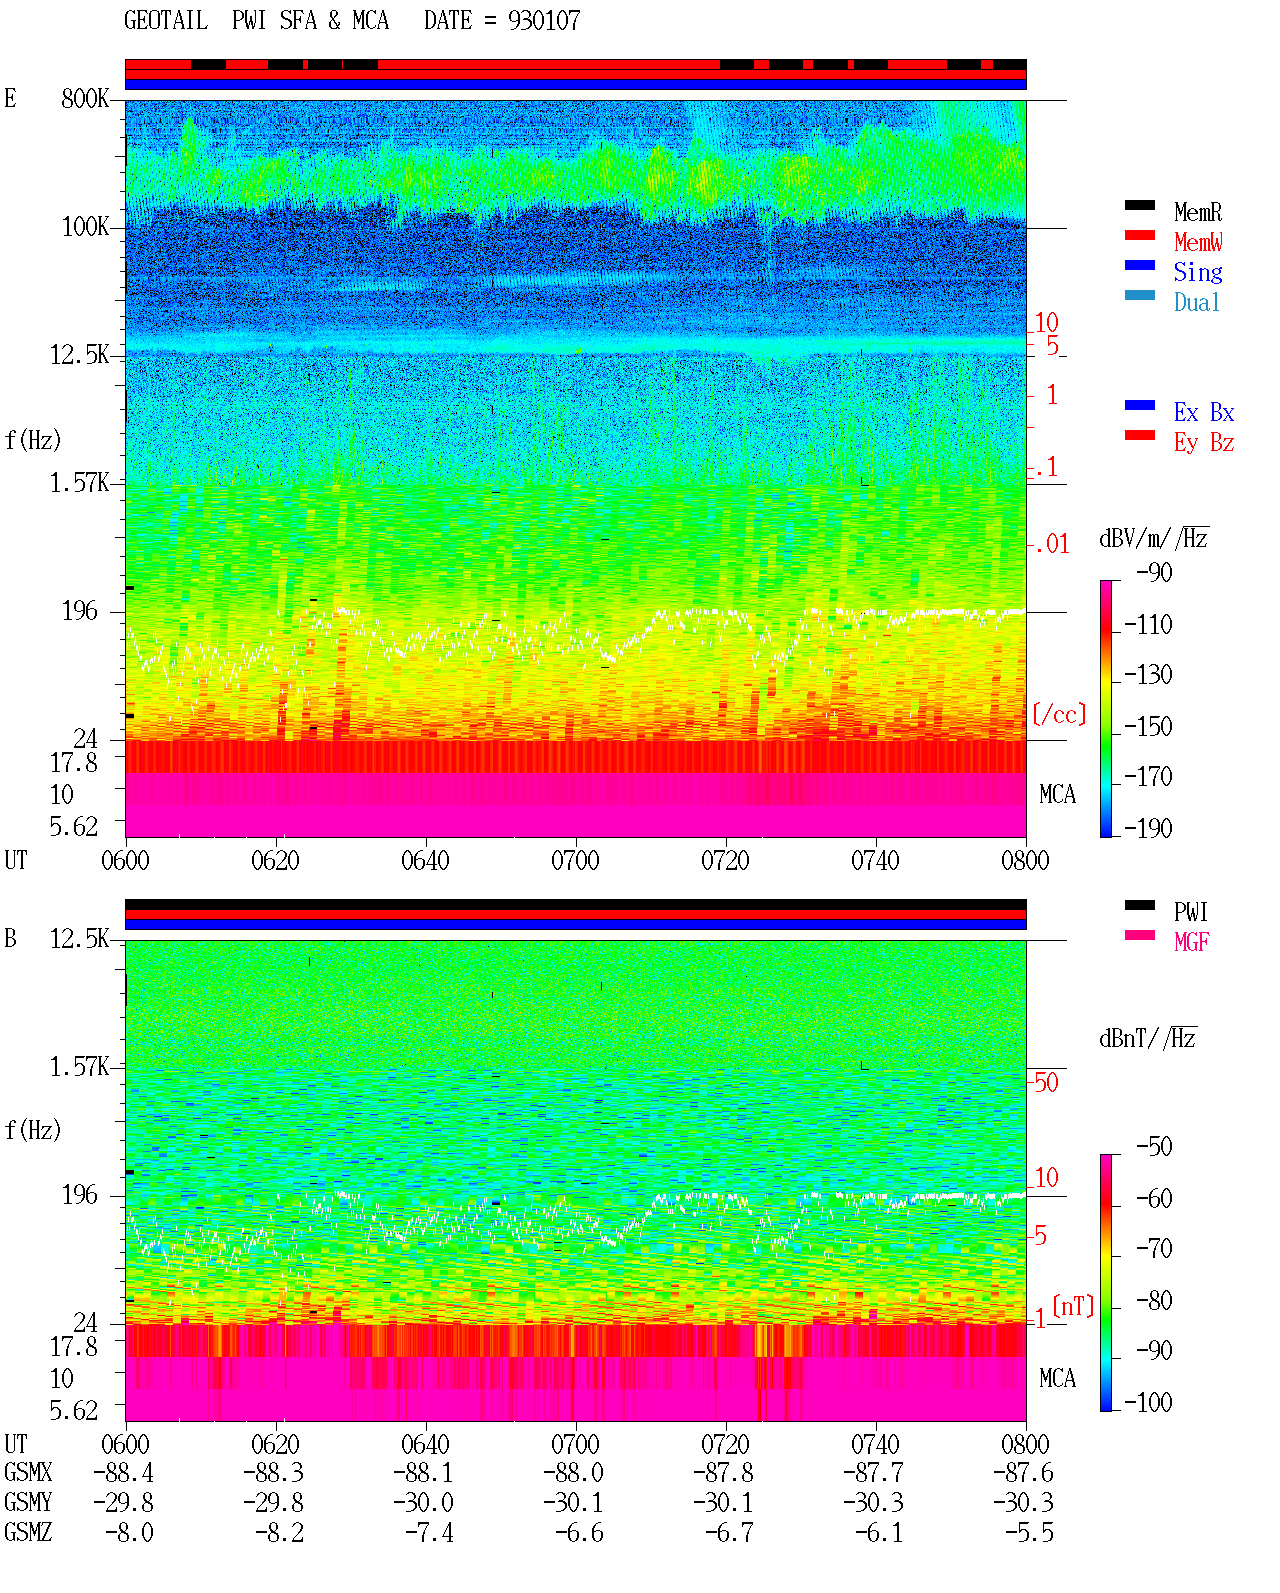The image size is (1280, 1593).
Task: Click the "Dual" legend label
Action: (x=1197, y=302)
